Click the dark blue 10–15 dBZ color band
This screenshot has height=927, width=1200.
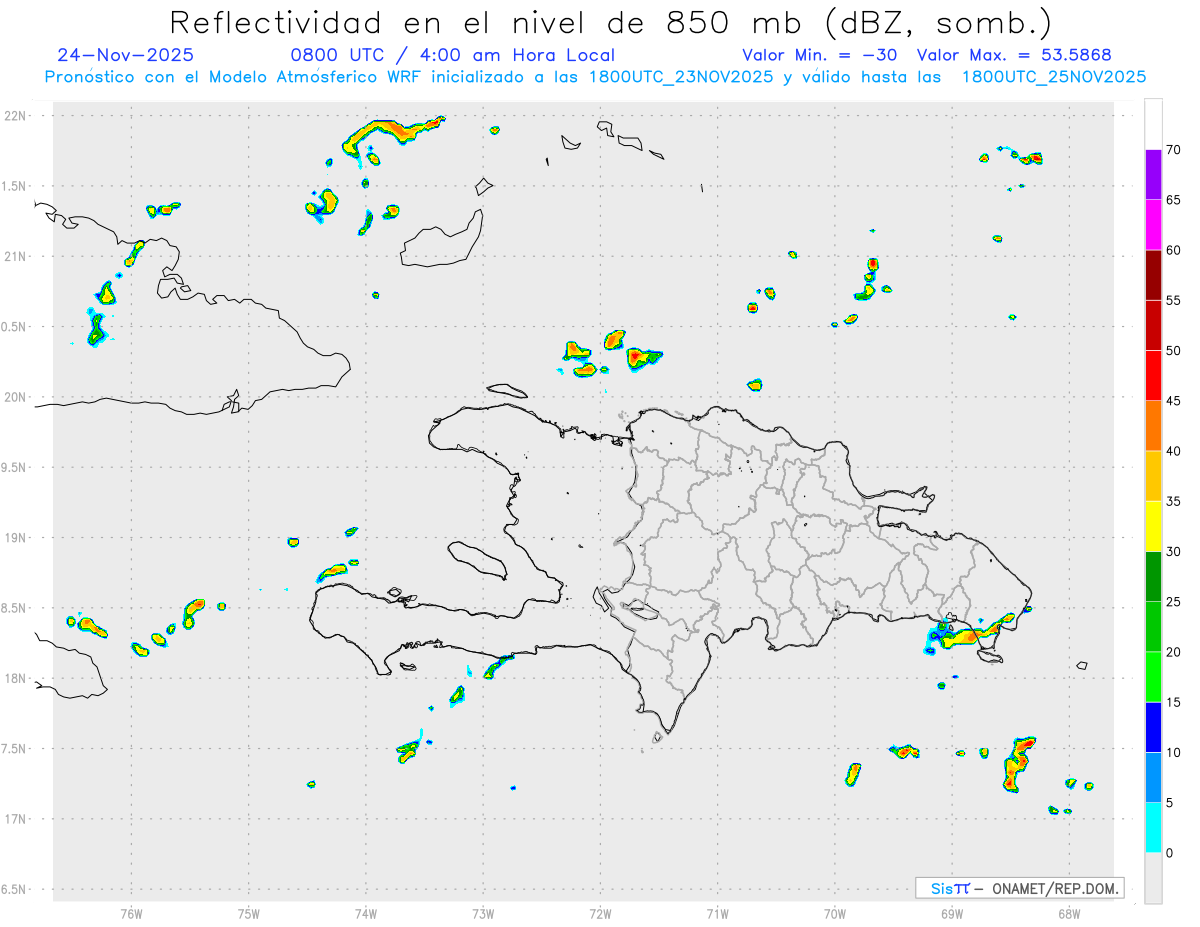point(1153,728)
